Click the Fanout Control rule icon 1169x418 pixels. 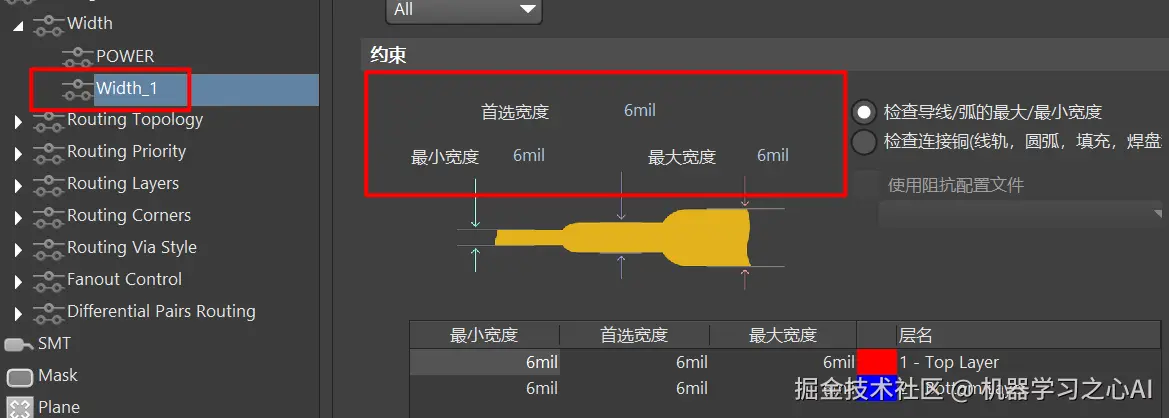click(48, 279)
